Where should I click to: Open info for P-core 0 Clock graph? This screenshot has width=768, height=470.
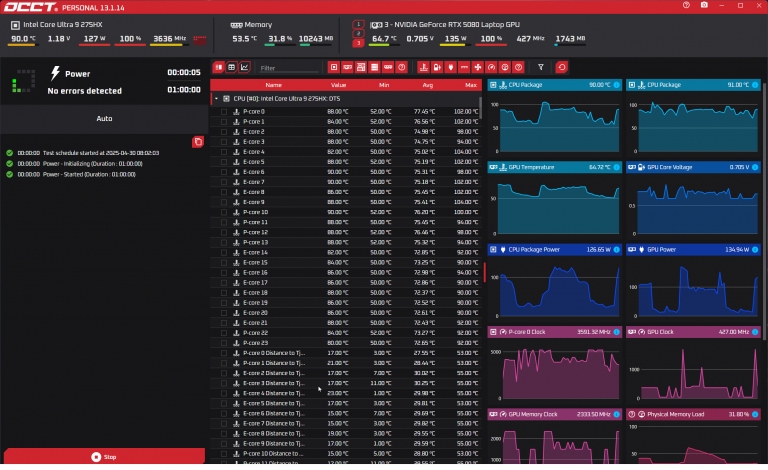616,332
